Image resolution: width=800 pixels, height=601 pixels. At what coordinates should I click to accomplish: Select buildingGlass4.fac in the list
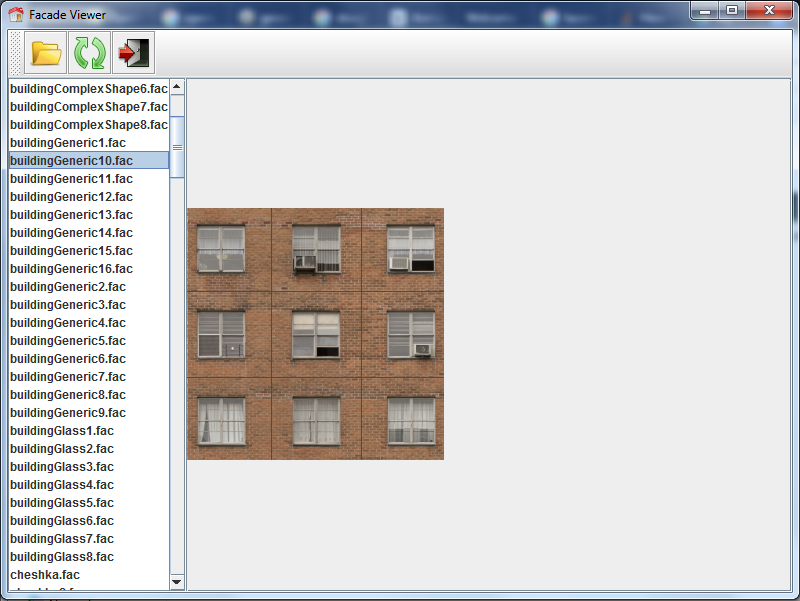click(89, 485)
